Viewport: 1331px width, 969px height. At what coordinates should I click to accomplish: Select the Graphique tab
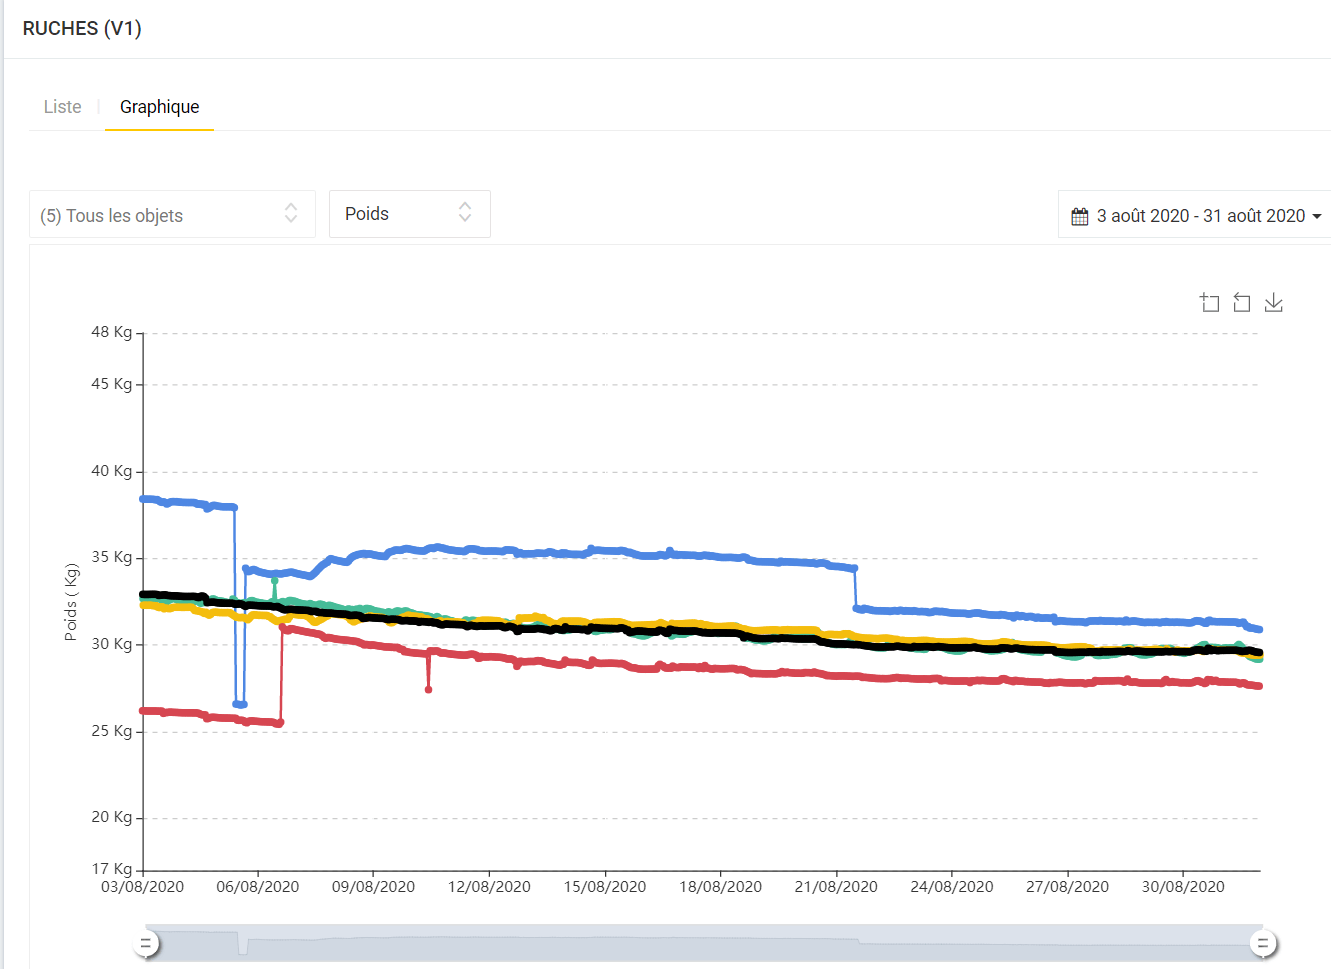pos(160,107)
